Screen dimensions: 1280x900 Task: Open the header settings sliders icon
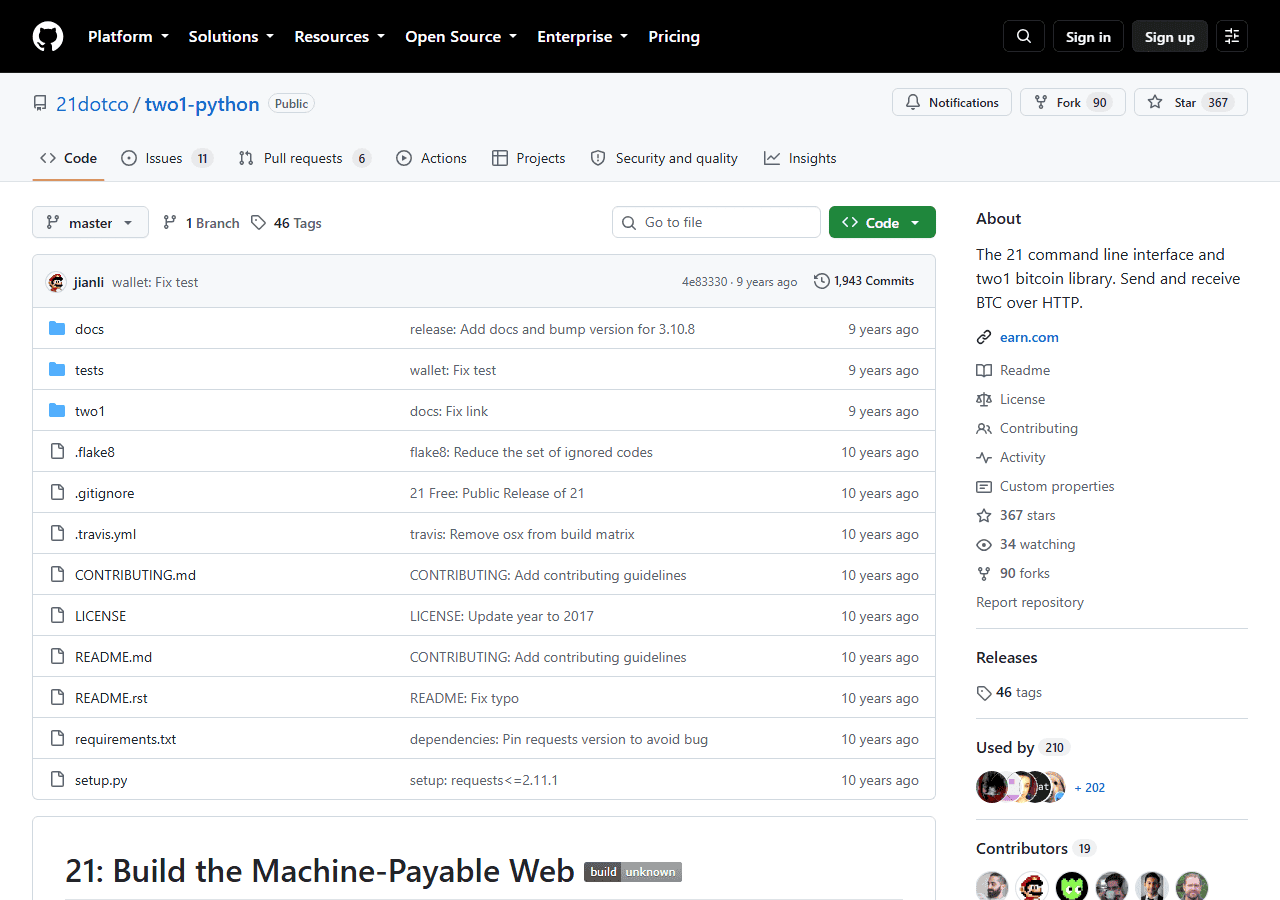1232,36
